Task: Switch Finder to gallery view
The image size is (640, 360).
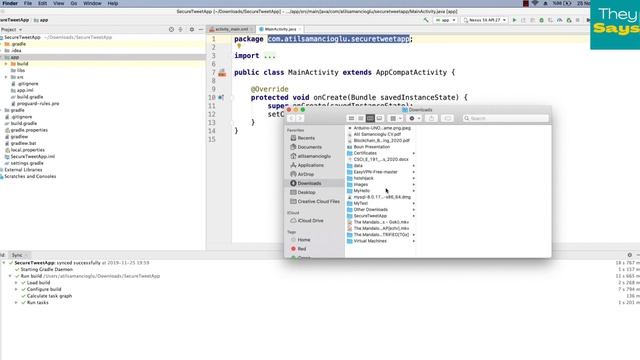Action: (x=380, y=118)
